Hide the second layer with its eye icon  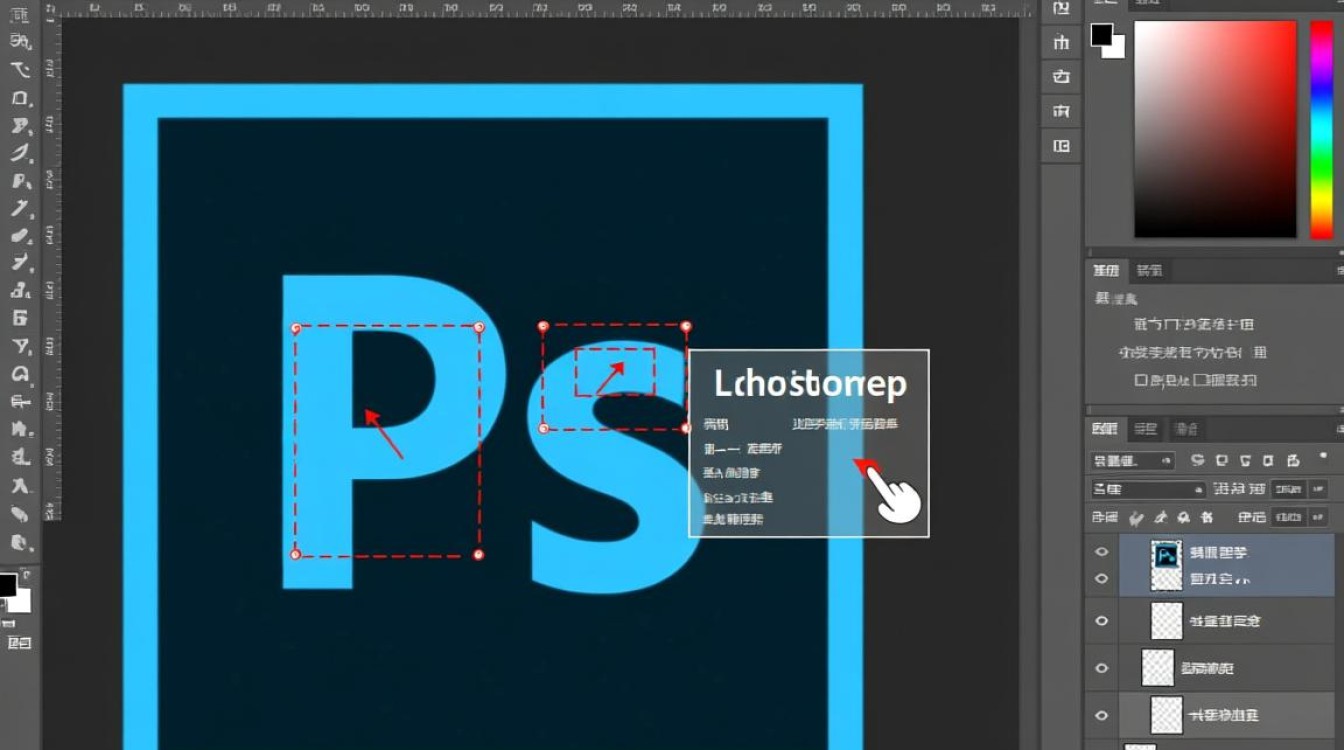1101,621
